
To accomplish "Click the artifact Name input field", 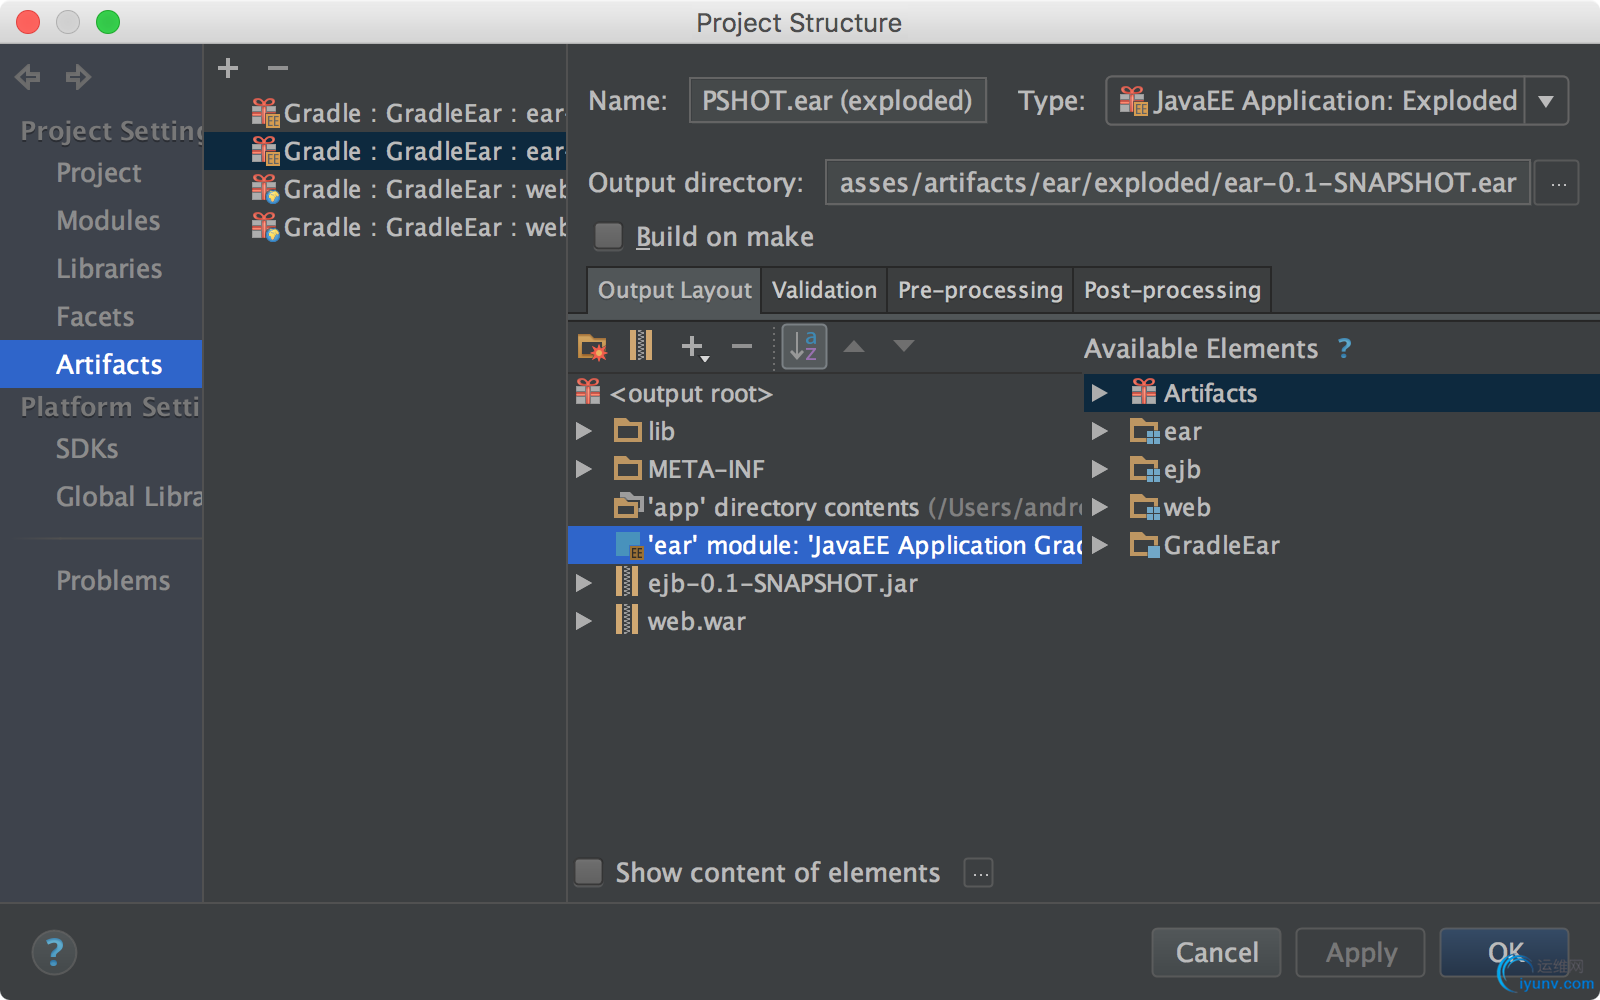I will point(837,101).
